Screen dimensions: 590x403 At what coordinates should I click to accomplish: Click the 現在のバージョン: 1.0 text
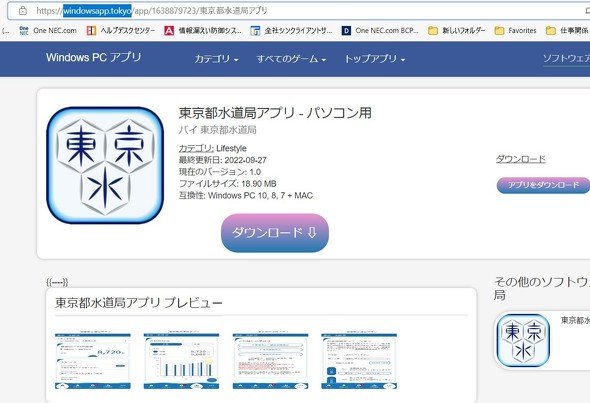pos(220,172)
